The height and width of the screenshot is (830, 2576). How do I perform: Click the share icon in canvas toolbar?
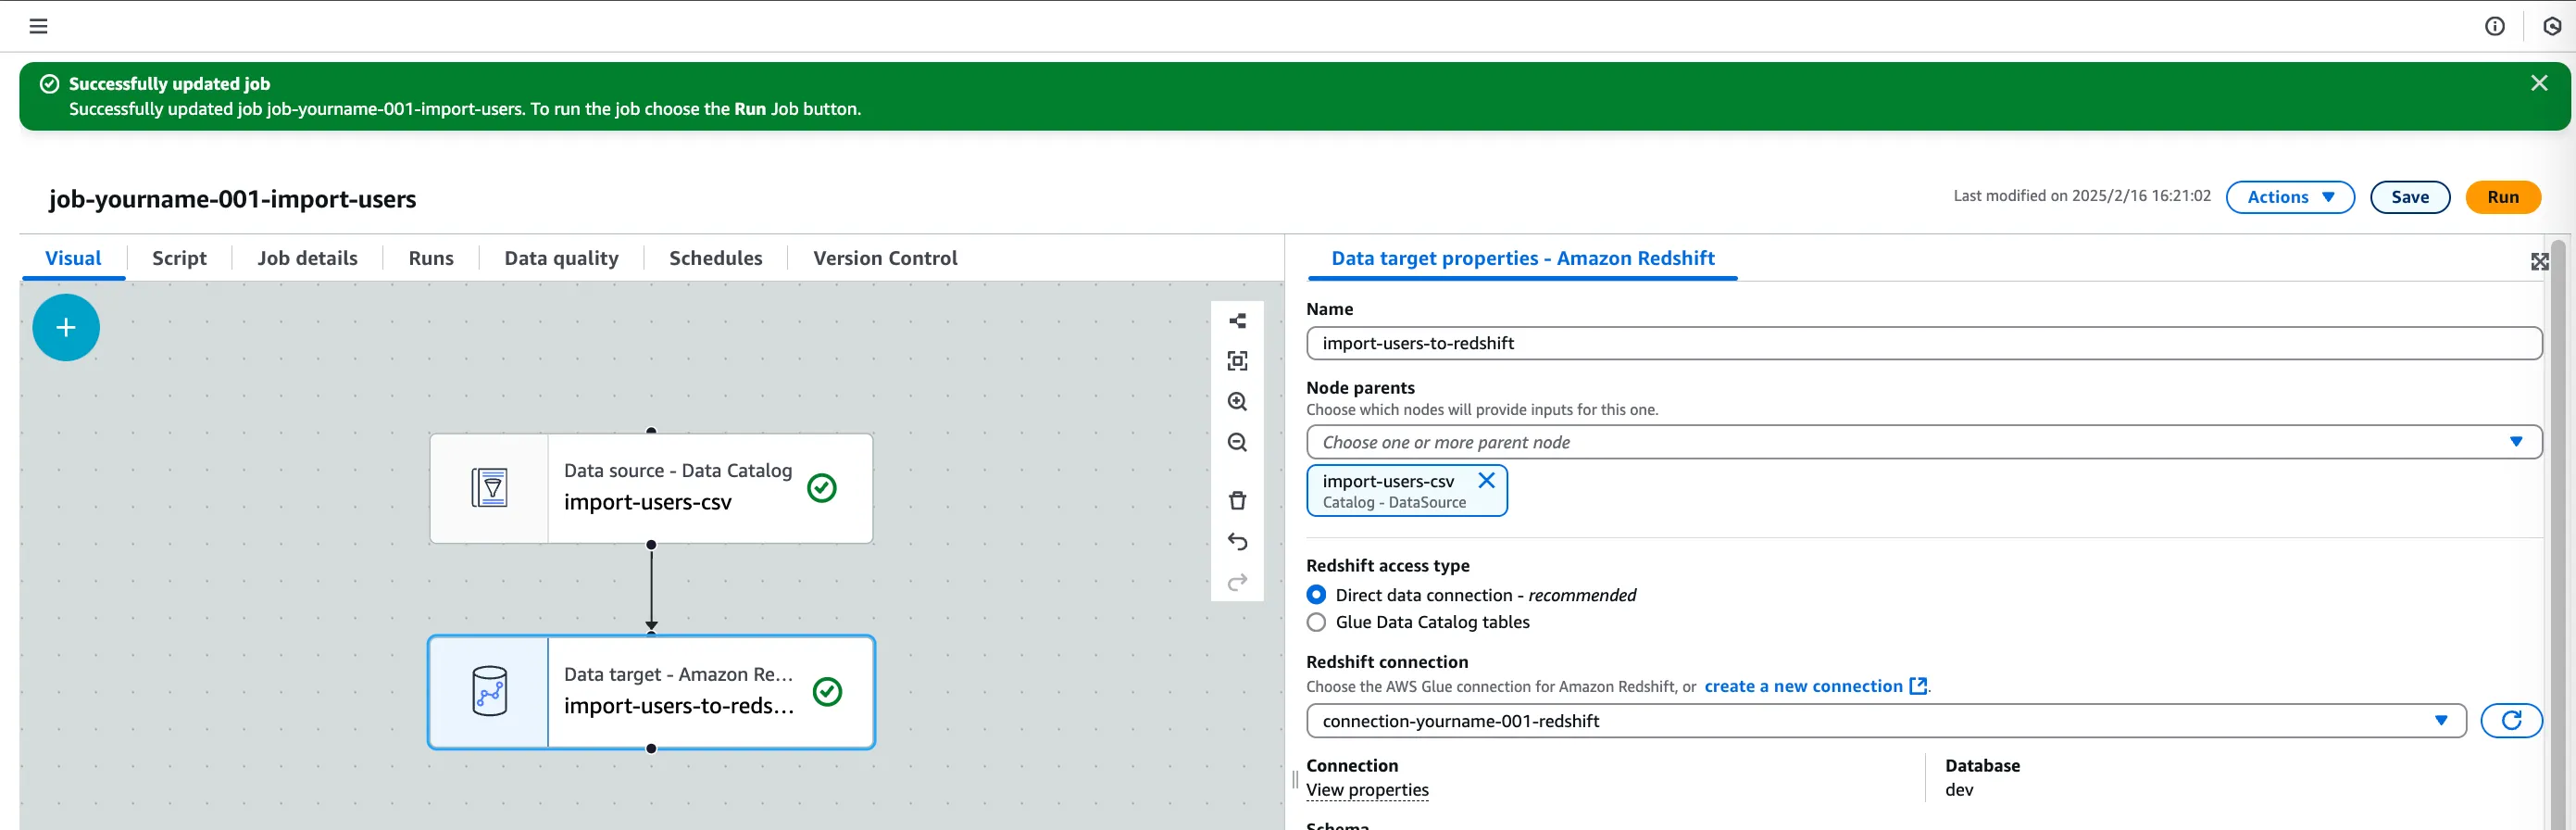pyautogui.click(x=1237, y=321)
